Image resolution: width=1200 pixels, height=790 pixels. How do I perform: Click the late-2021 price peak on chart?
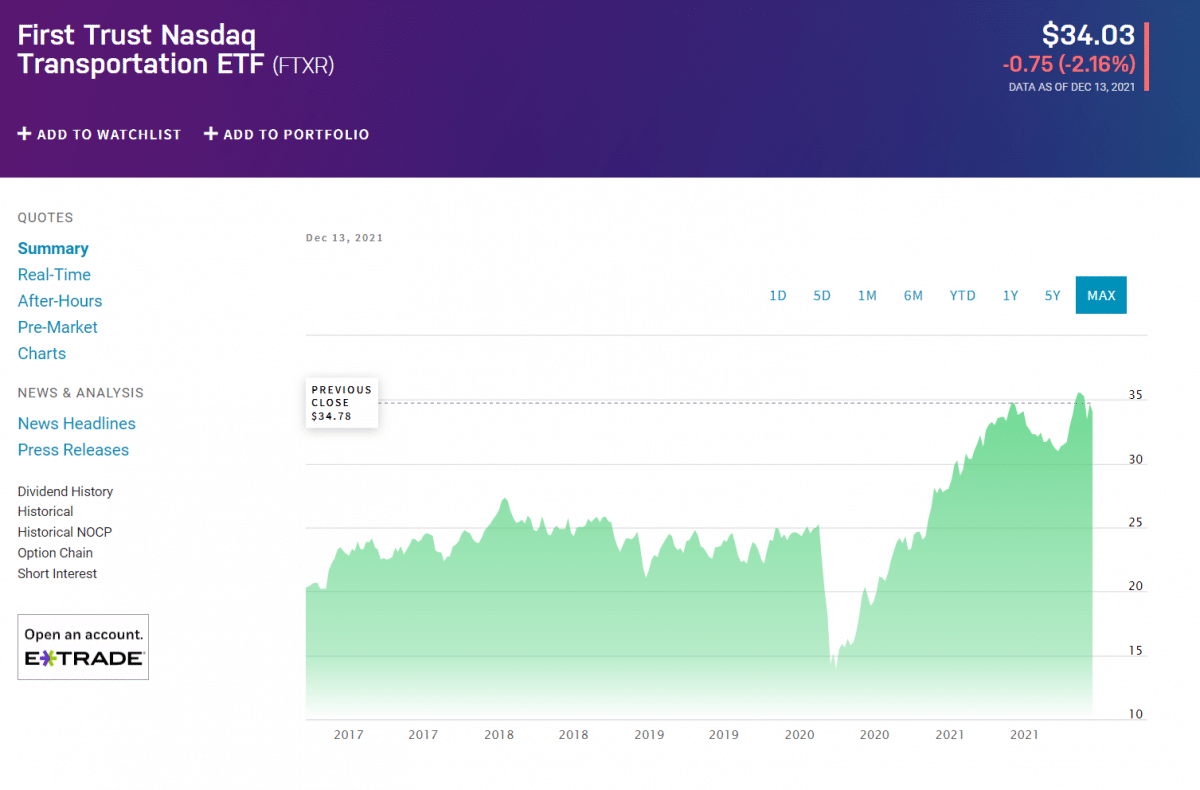(x=1079, y=394)
